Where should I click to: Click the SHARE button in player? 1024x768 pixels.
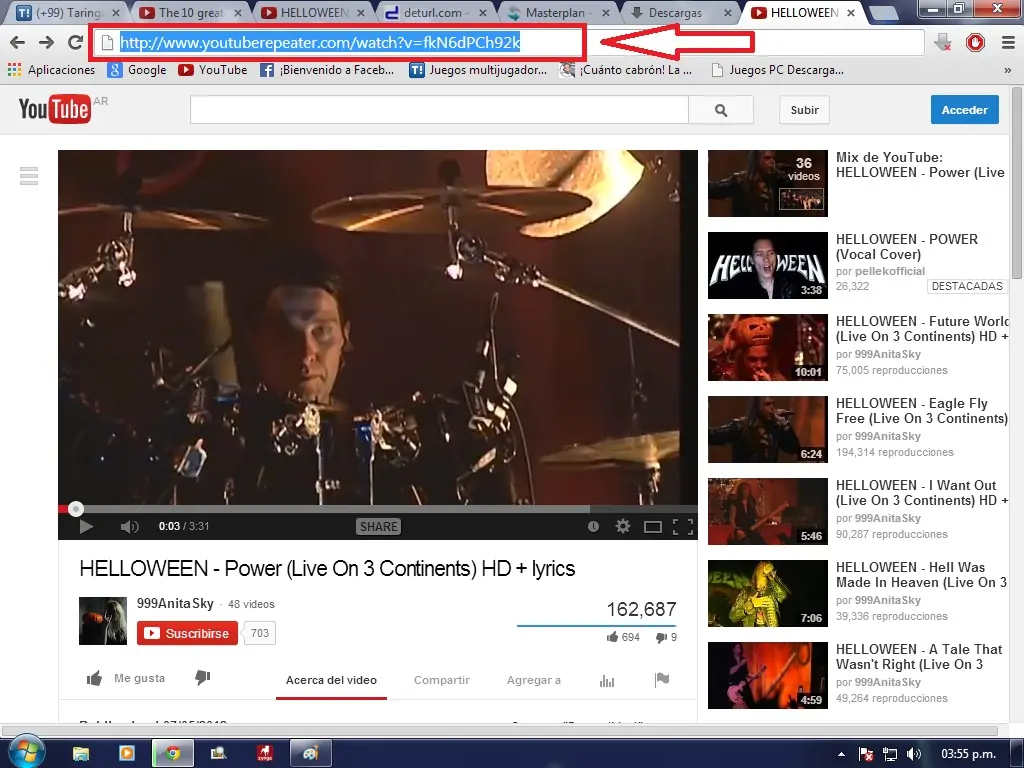coord(378,526)
